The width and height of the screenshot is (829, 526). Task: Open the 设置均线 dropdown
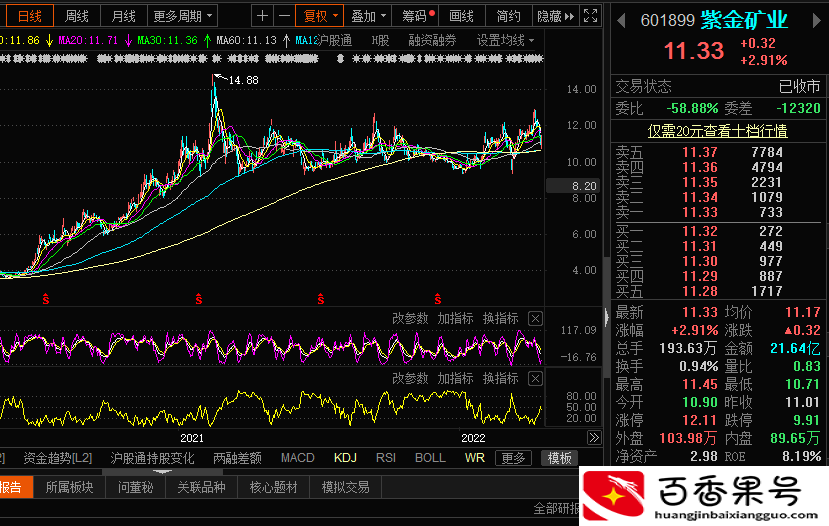tap(505, 40)
